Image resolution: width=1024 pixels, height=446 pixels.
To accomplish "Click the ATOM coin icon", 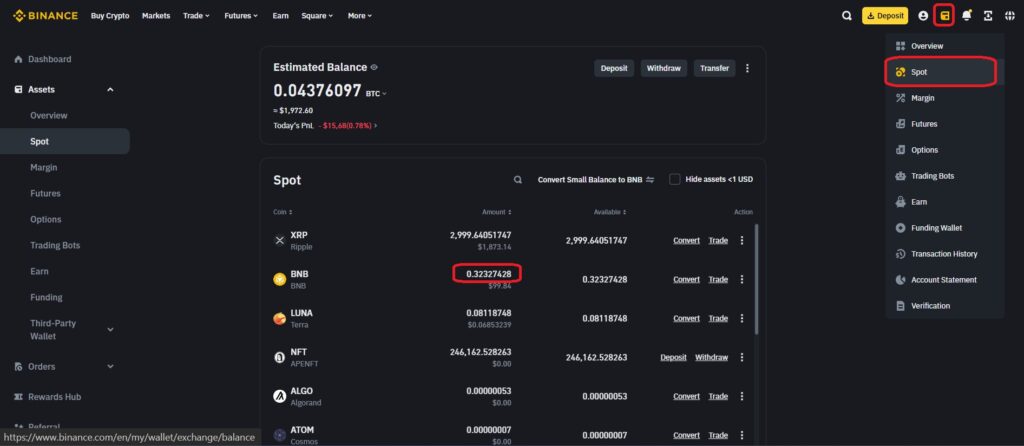I will tap(280, 436).
